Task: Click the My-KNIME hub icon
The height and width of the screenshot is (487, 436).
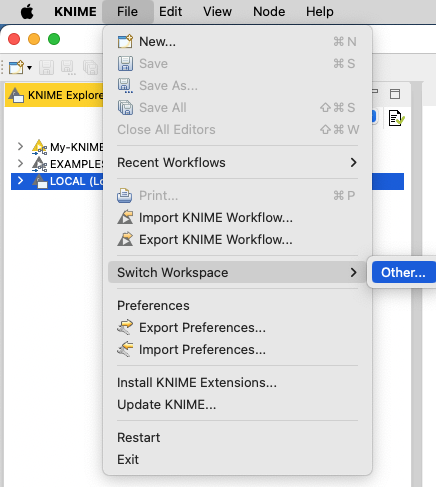Action: click(39, 147)
